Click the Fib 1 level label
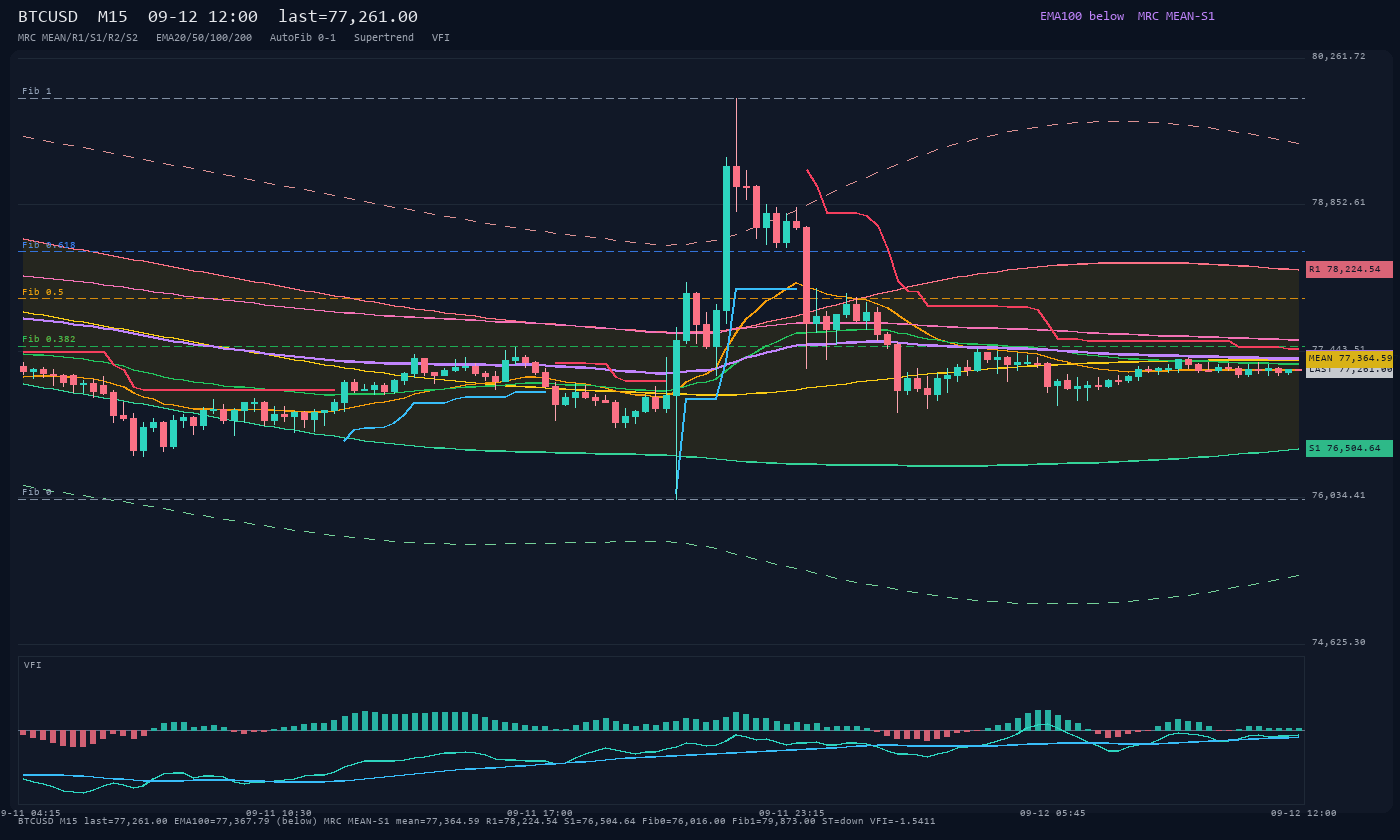 [37, 92]
